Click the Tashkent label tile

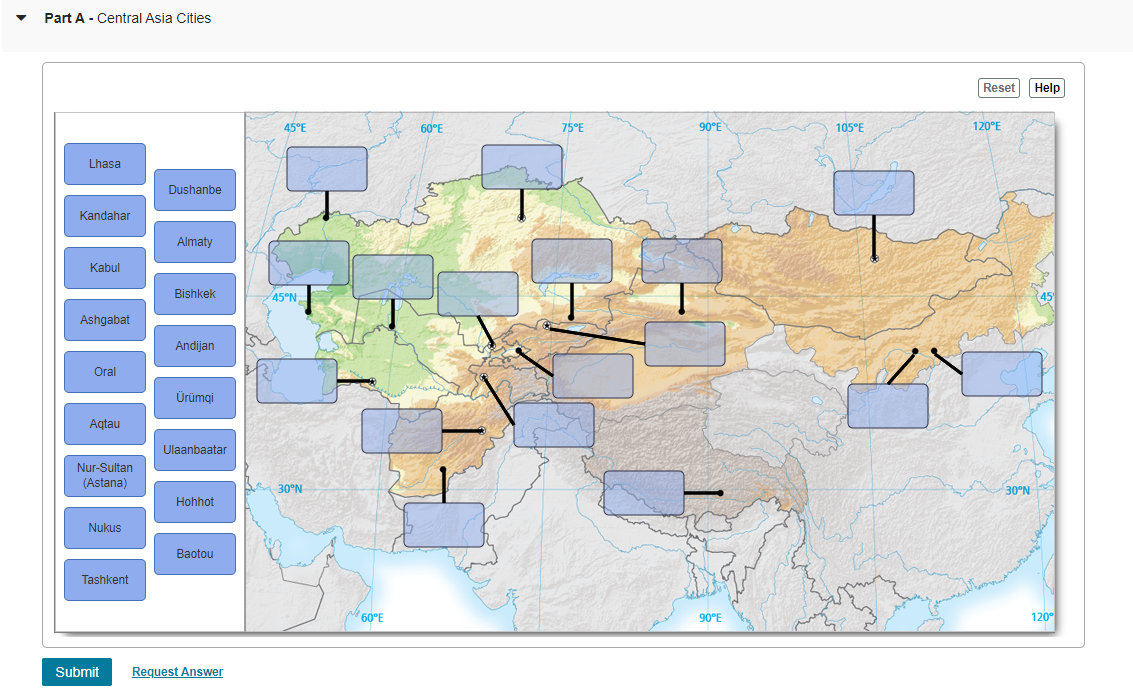coord(105,580)
